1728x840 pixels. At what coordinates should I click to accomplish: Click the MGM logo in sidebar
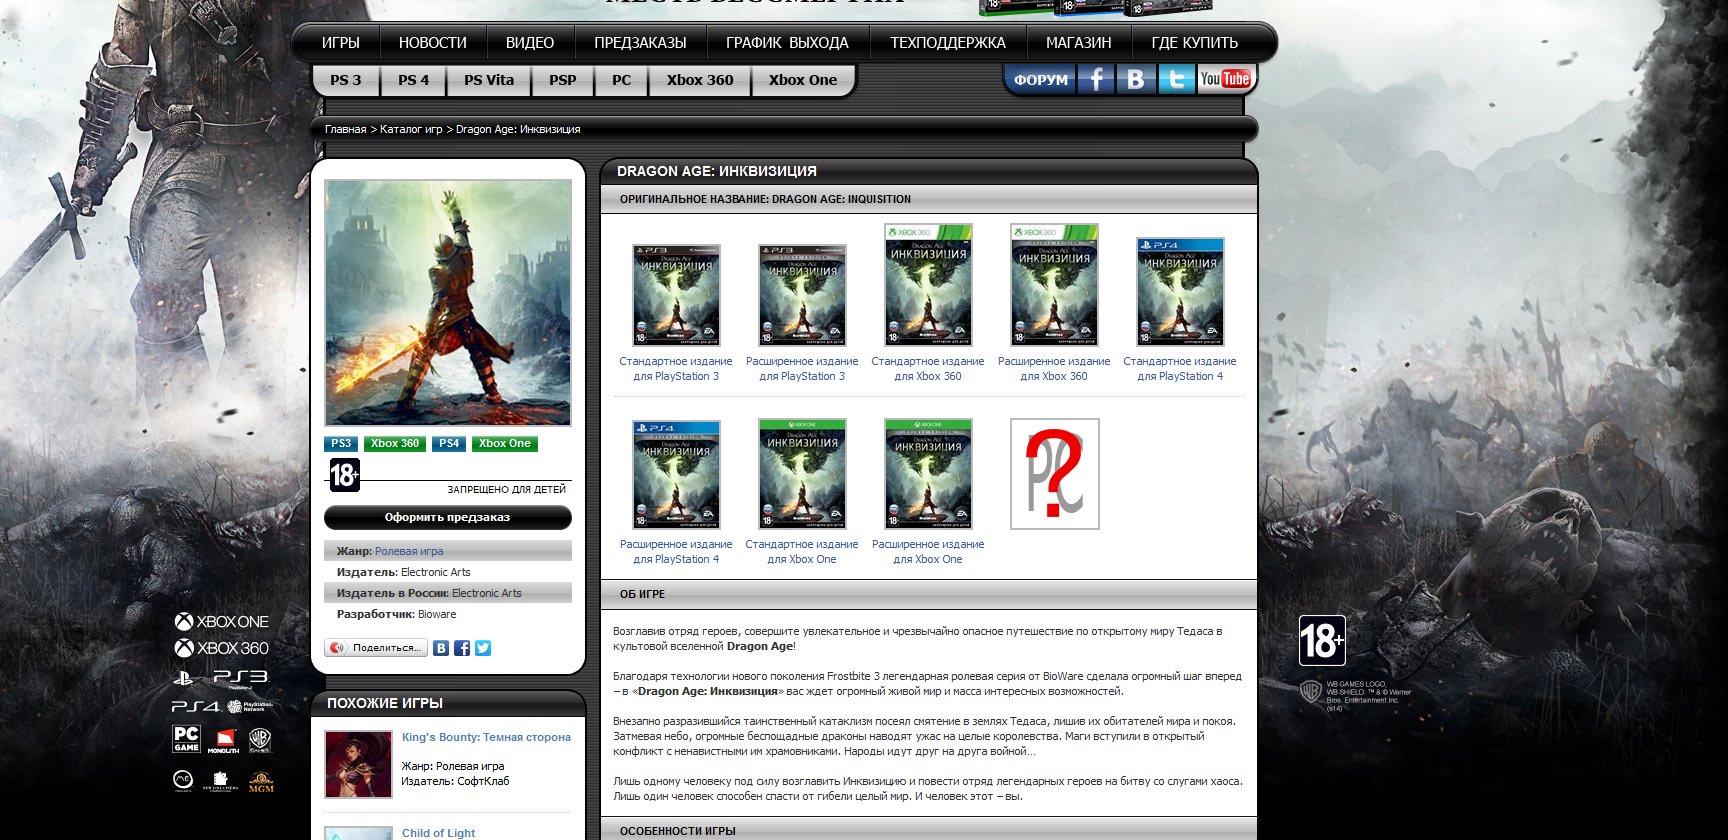point(261,782)
